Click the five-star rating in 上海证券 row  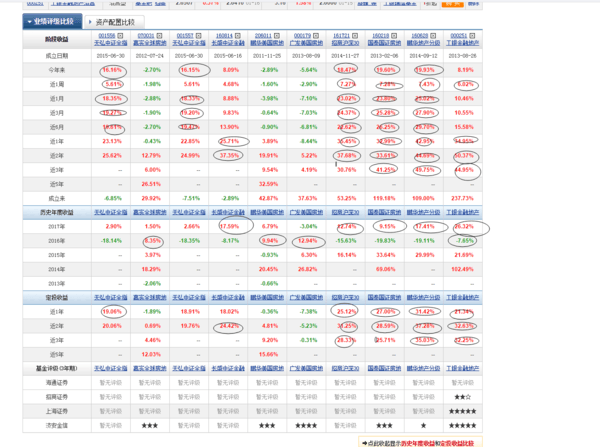click(463, 411)
